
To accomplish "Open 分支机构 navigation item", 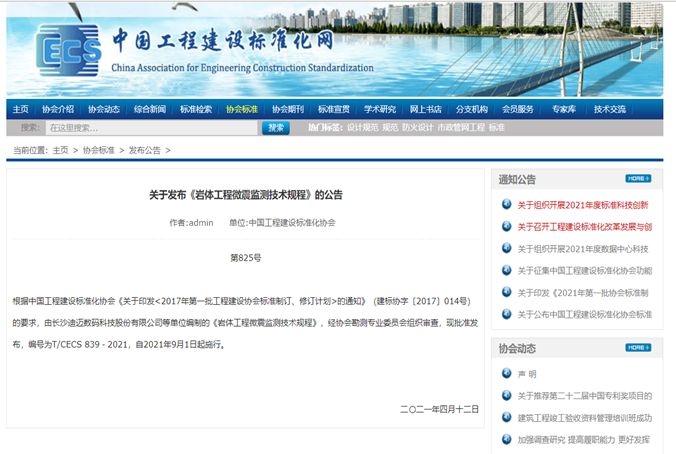I will 472,110.
